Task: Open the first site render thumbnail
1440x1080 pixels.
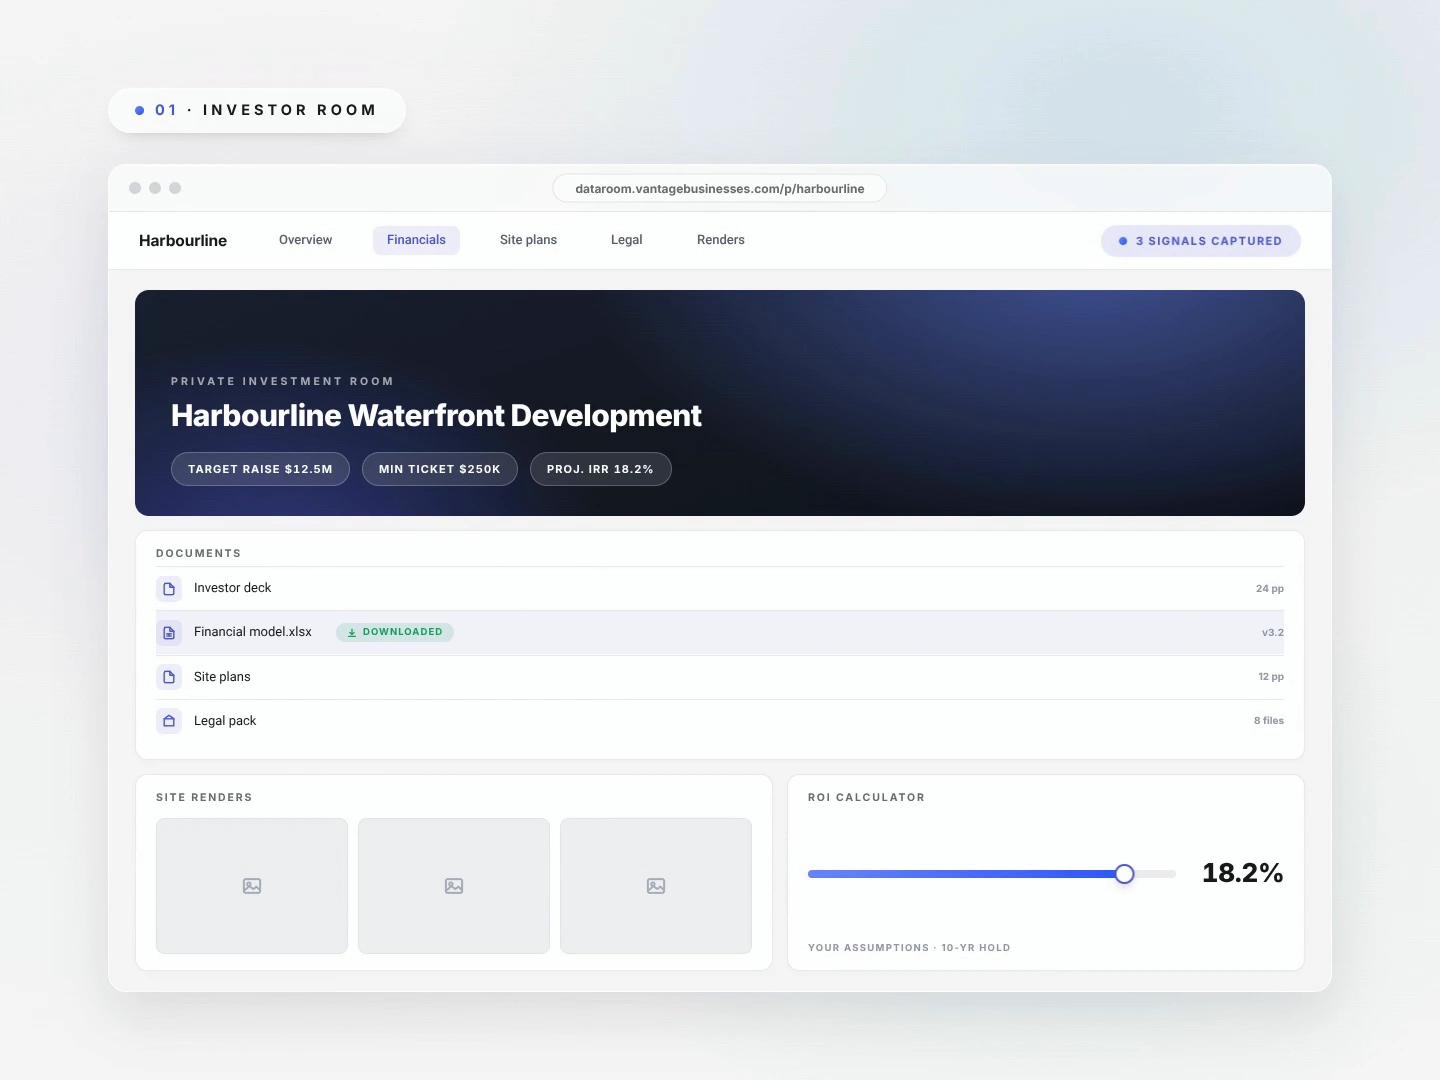Action: [252, 886]
